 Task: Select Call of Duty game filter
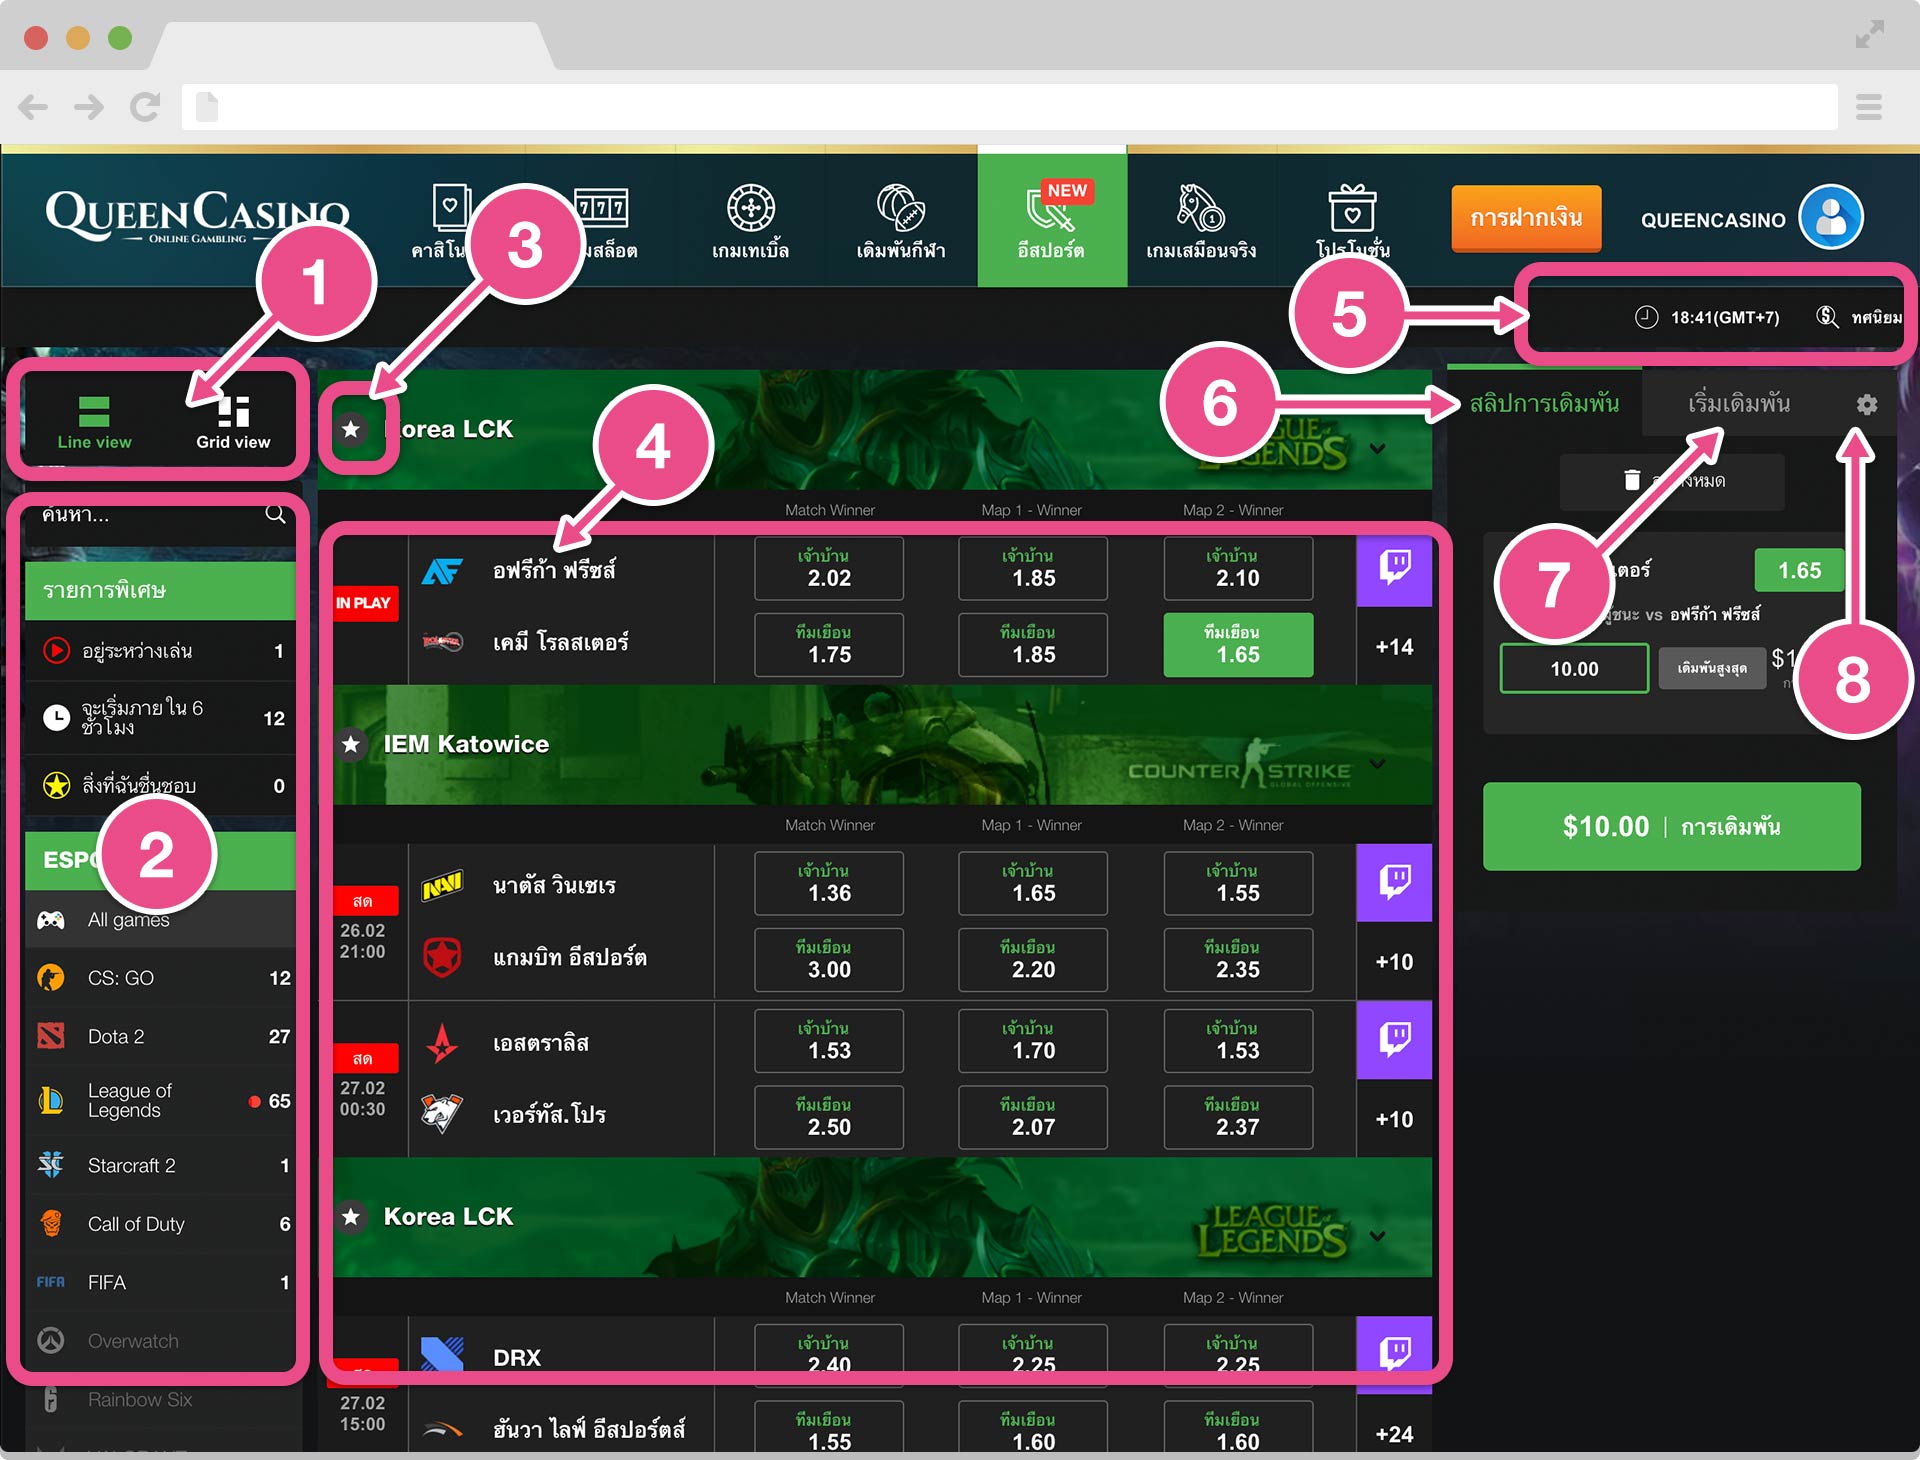tap(160, 1224)
